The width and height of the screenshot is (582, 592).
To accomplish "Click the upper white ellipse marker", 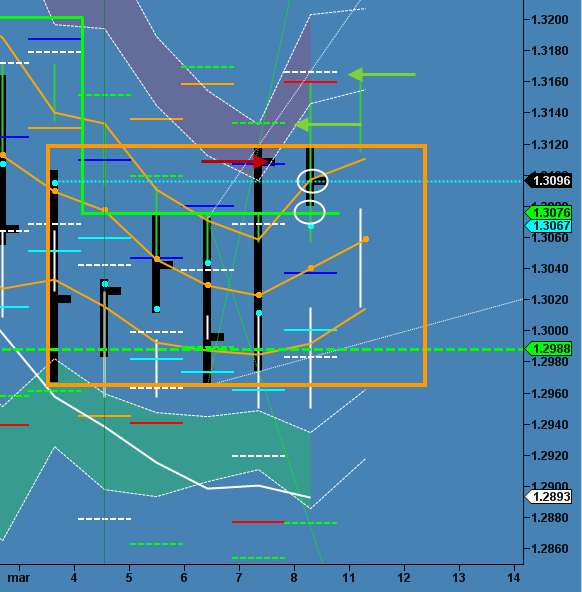I will pos(312,181).
